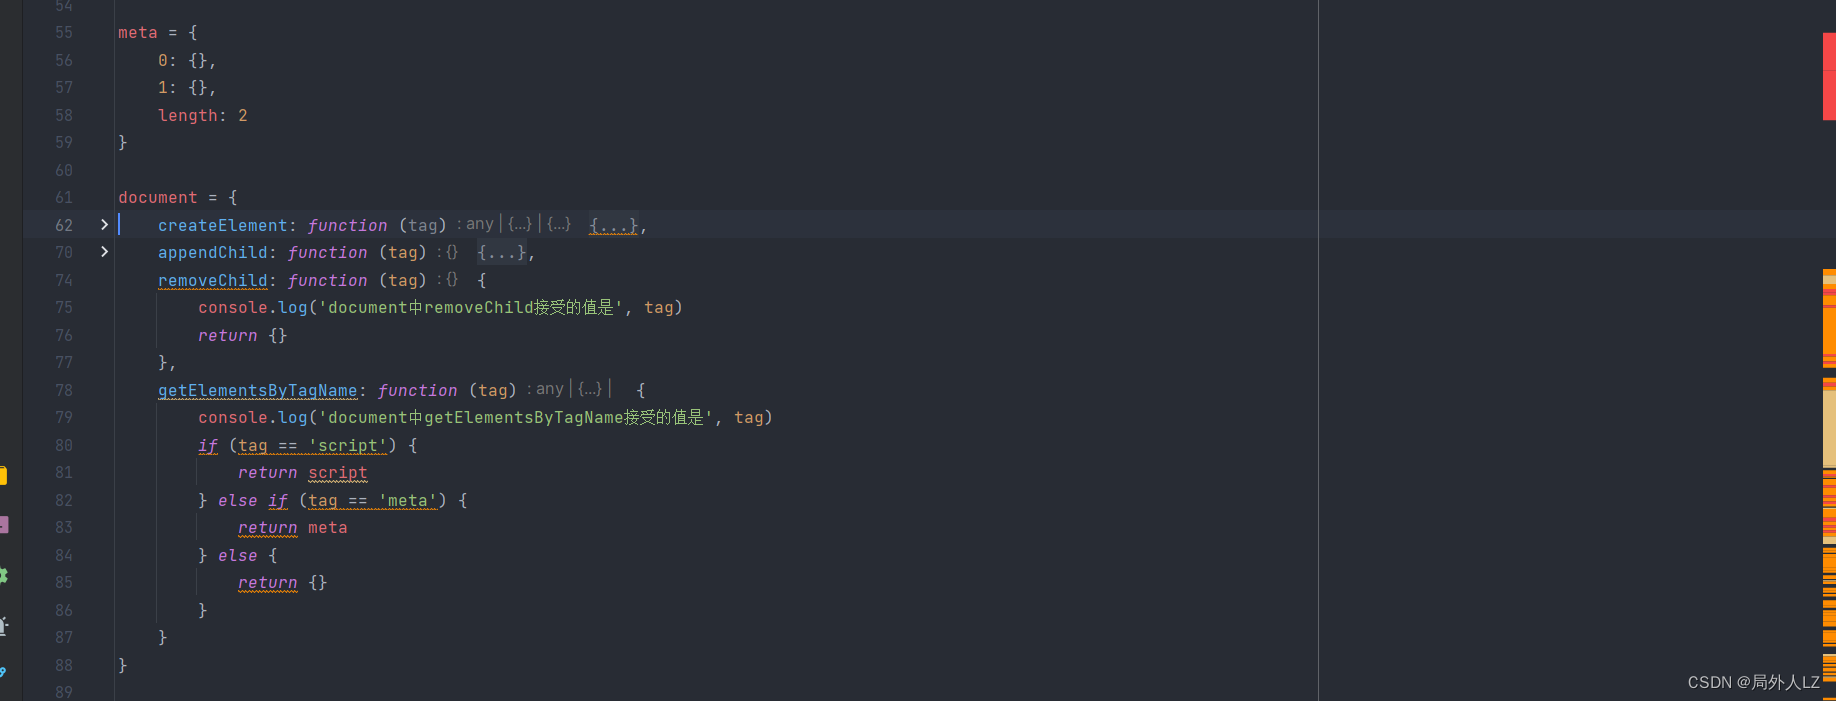
Task: Click the first {…} type hint after createElement's any
Action: [x=520, y=224]
